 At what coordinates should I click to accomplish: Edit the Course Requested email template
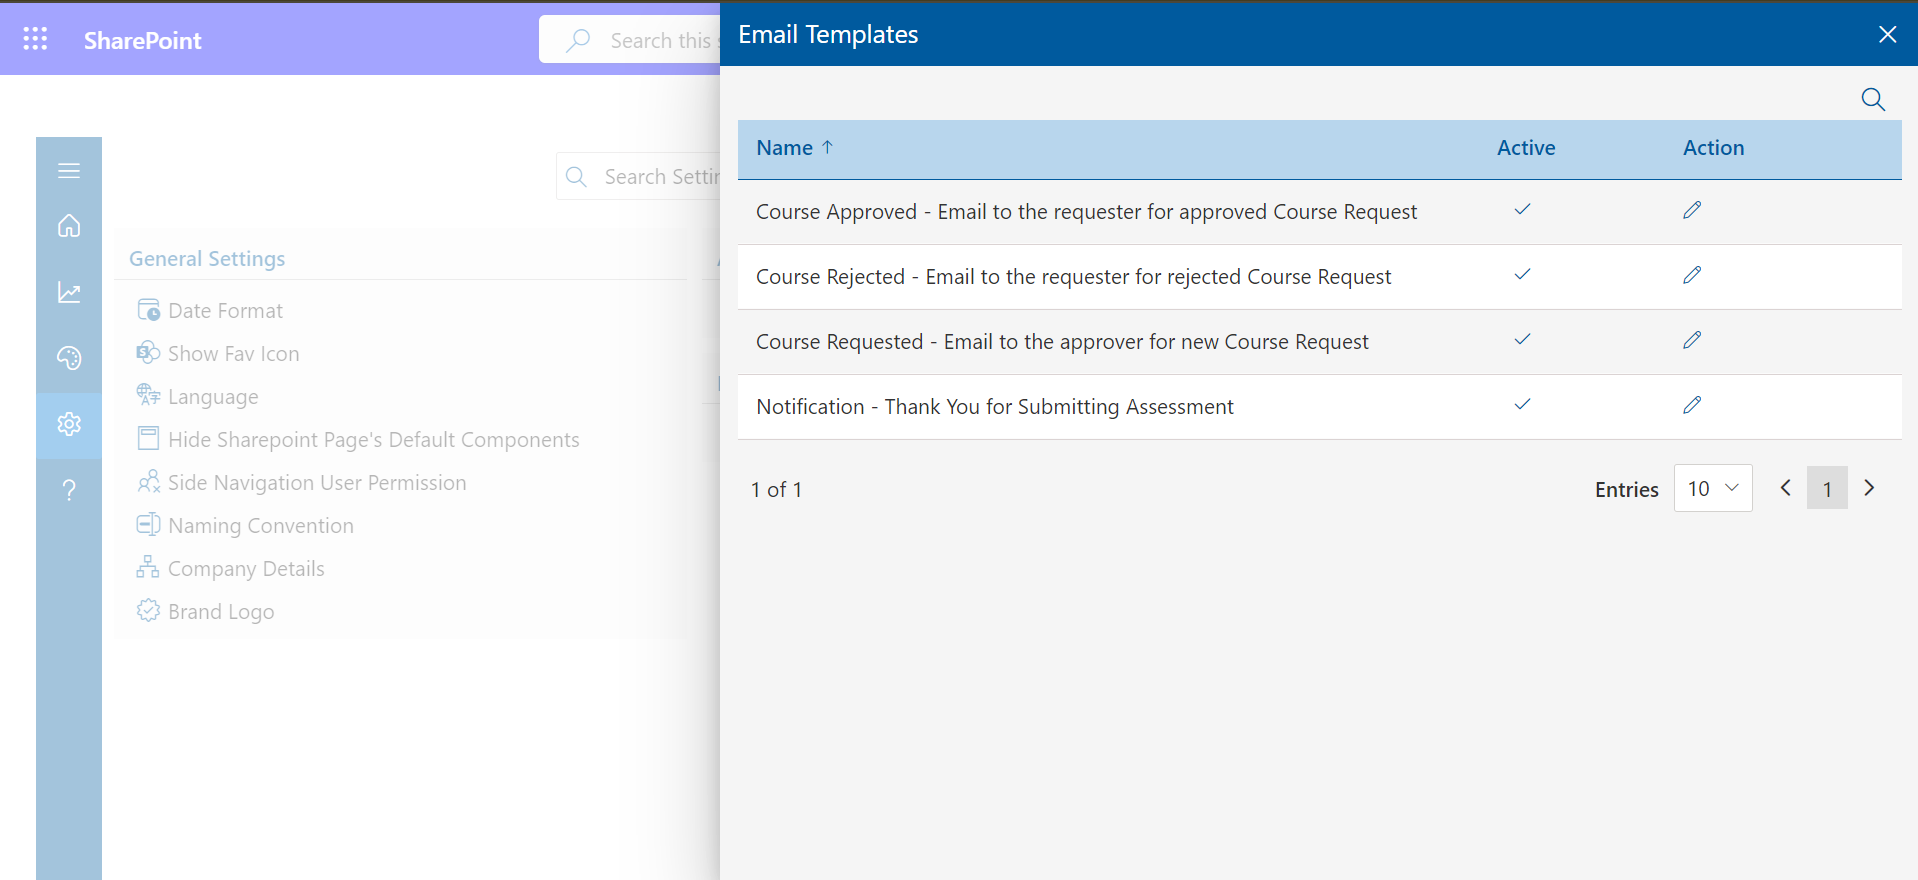click(x=1692, y=340)
